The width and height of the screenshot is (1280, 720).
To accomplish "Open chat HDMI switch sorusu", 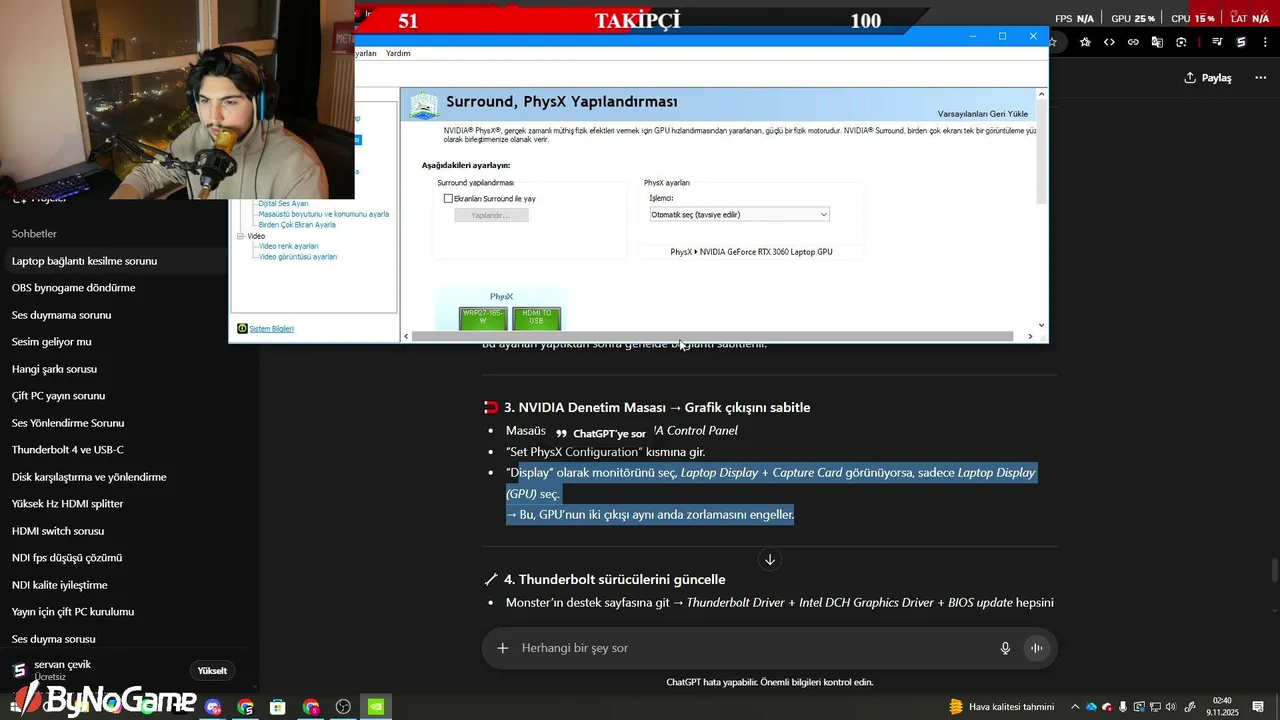I will tap(58, 531).
